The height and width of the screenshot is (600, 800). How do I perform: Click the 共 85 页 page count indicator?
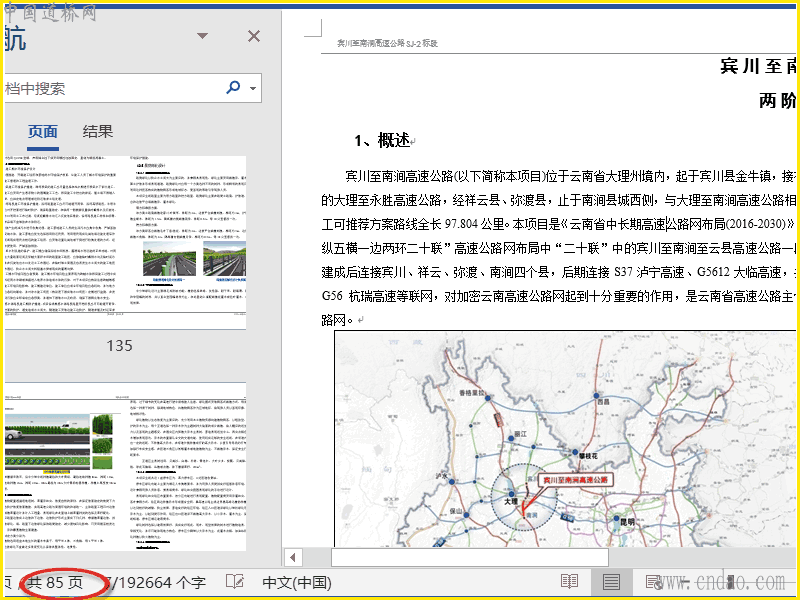coord(56,582)
